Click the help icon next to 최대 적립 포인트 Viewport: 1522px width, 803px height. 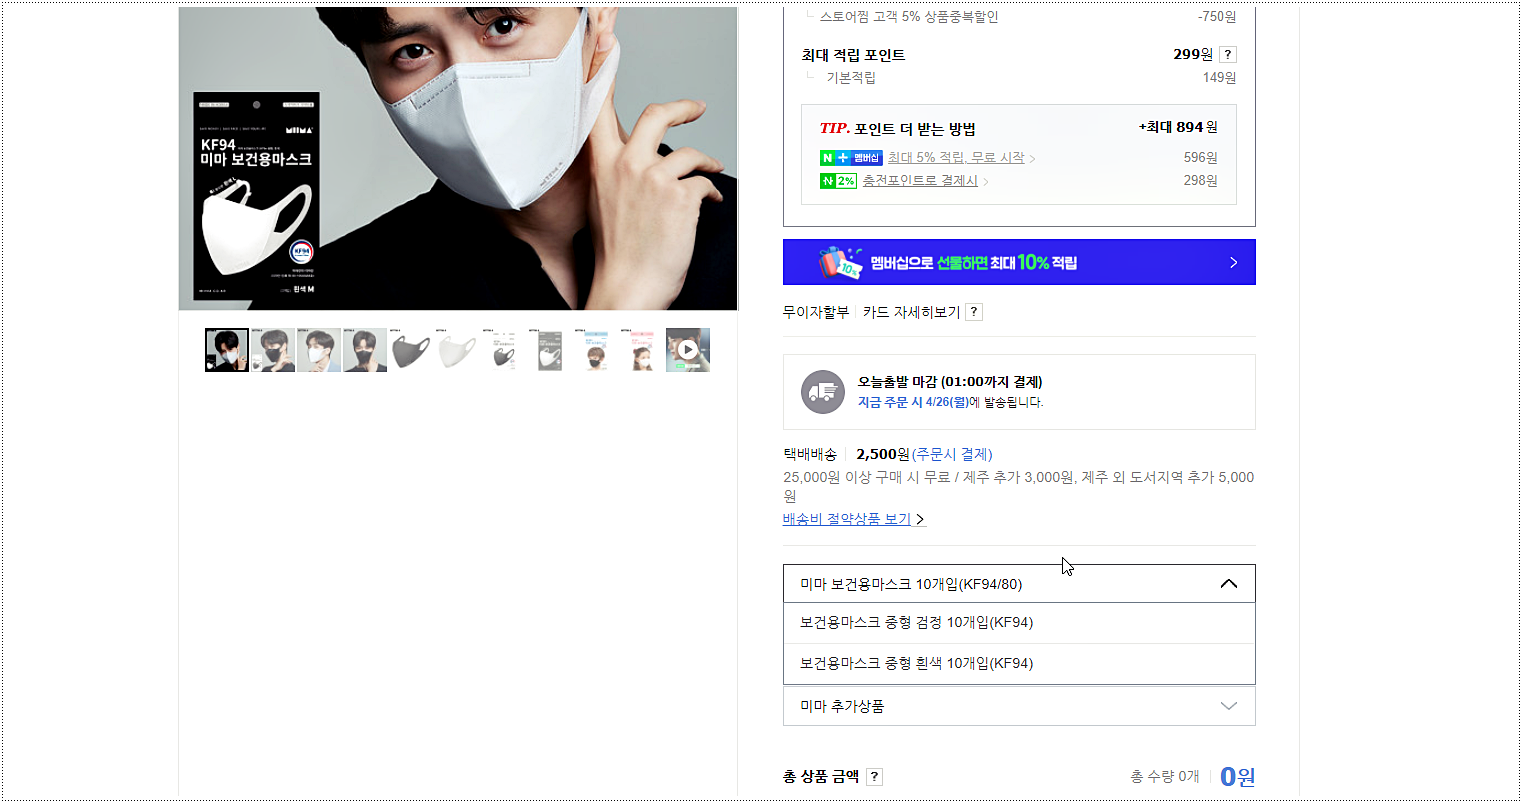tap(1228, 55)
